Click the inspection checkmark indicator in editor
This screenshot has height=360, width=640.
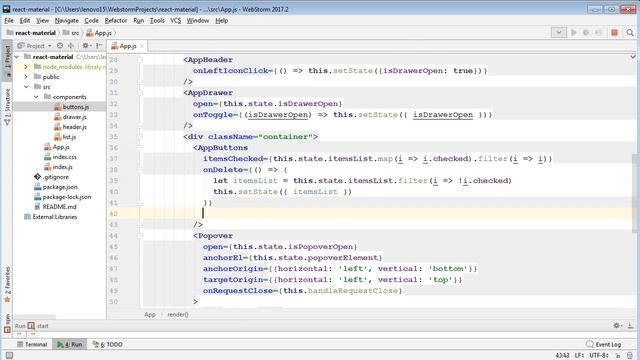(x=633, y=57)
